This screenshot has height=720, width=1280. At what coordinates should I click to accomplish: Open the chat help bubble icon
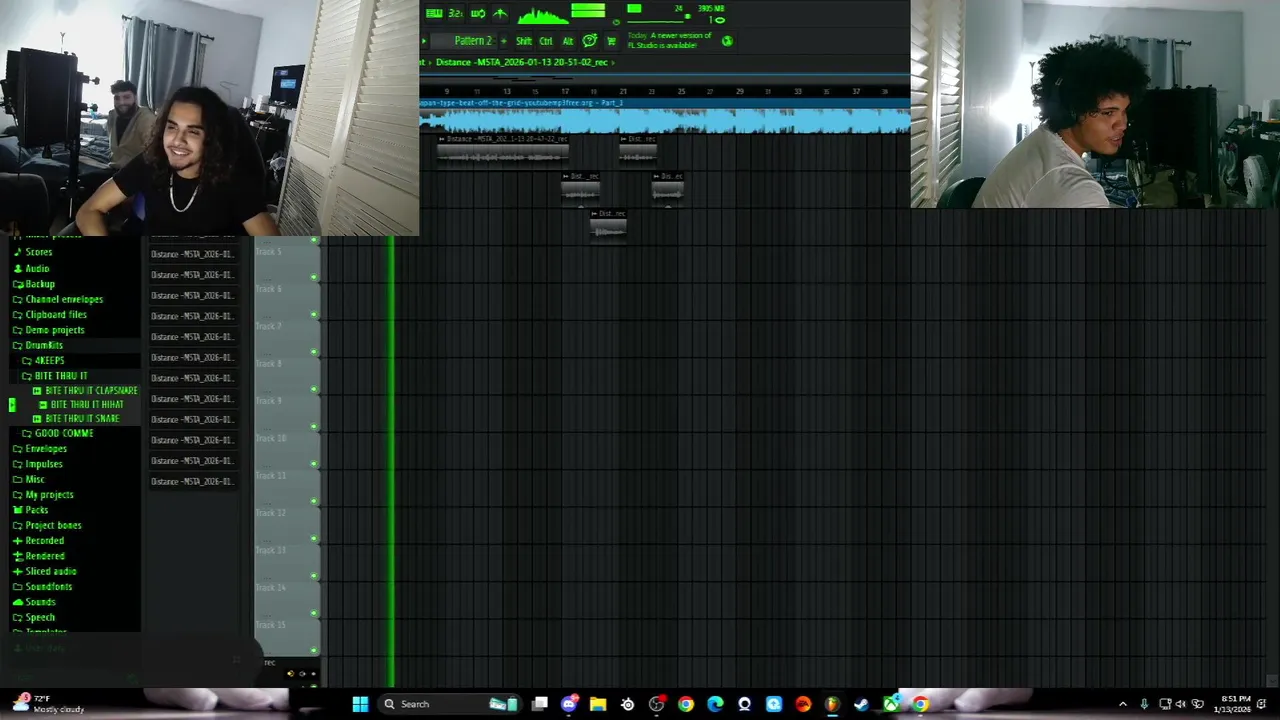(x=590, y=41)
